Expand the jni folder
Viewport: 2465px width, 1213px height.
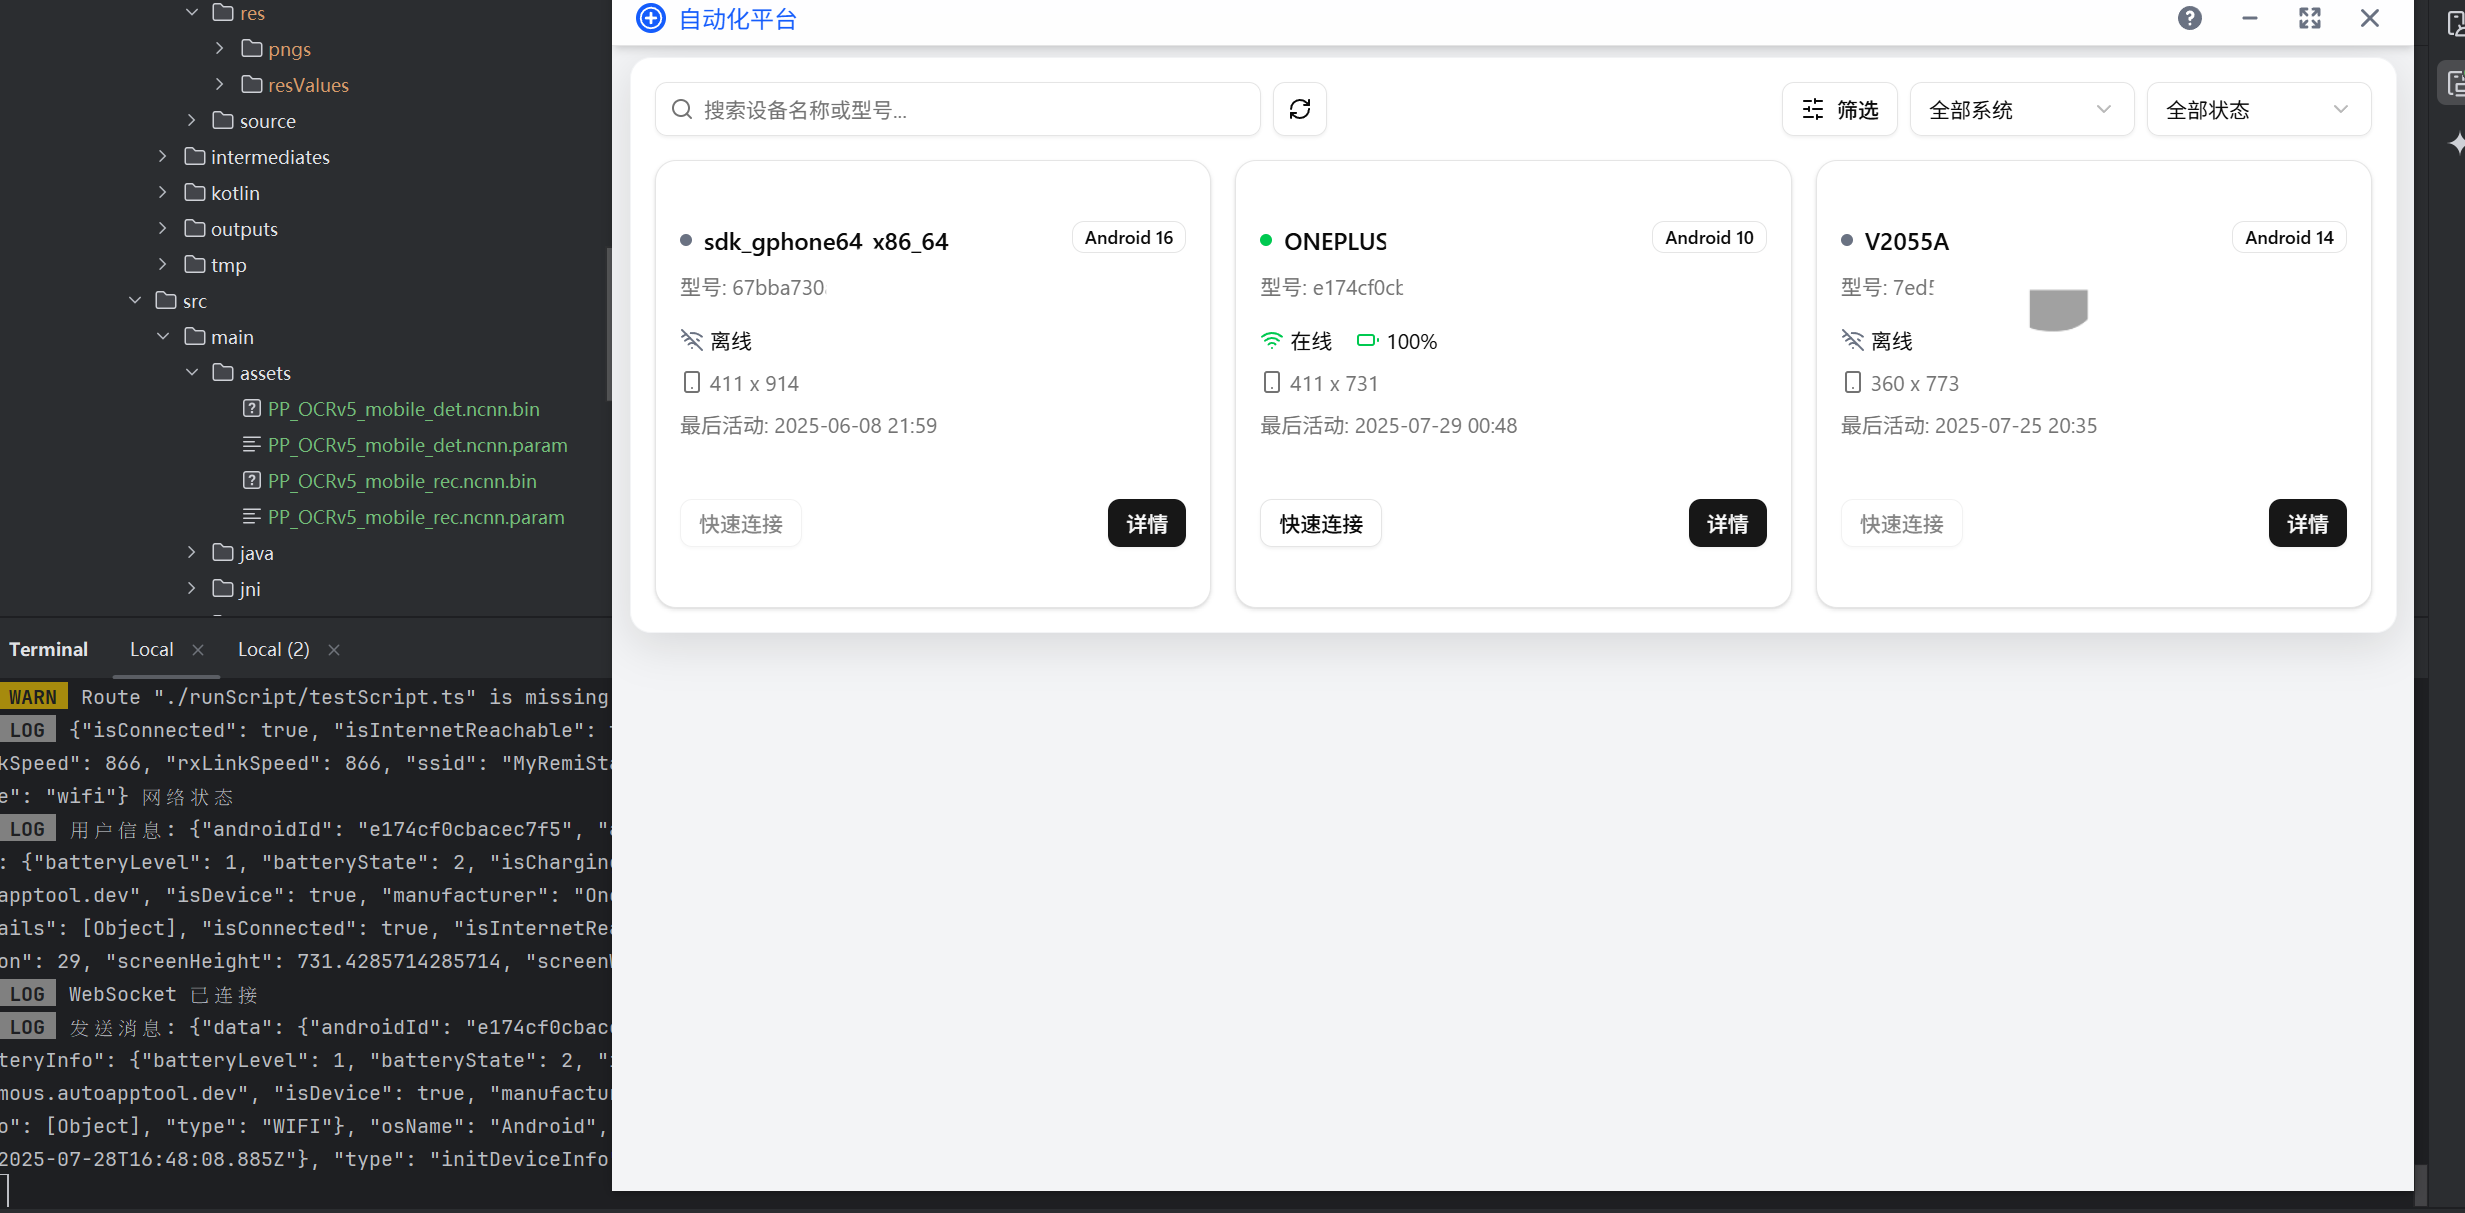(192, 588)
